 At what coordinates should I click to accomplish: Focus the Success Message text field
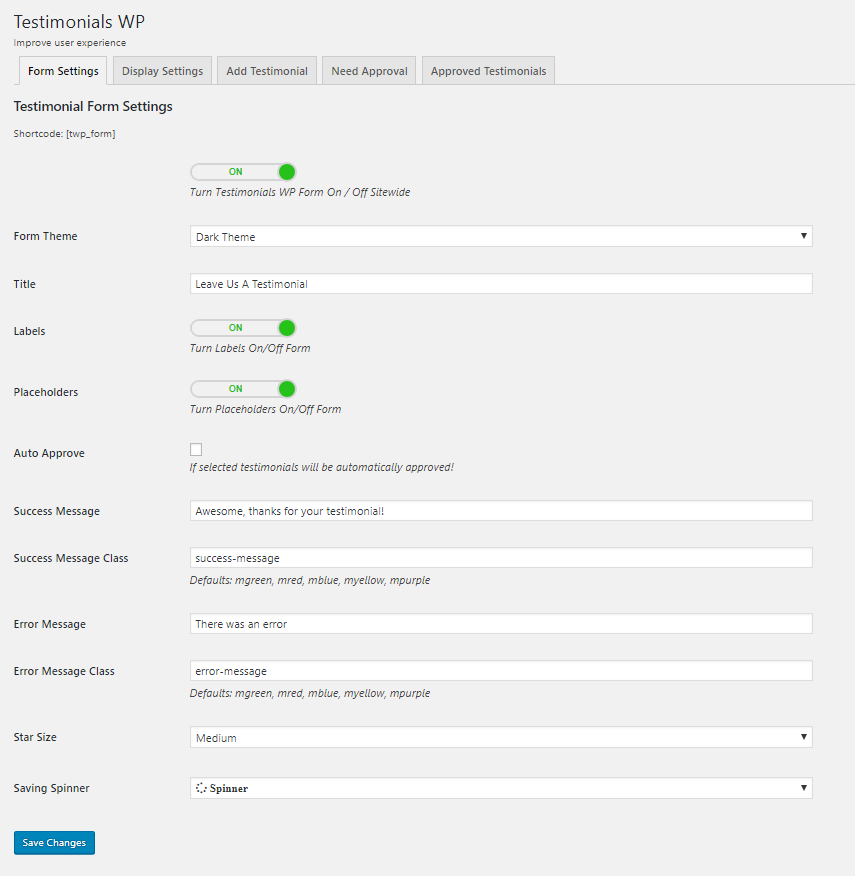click(x=501, y=511)
